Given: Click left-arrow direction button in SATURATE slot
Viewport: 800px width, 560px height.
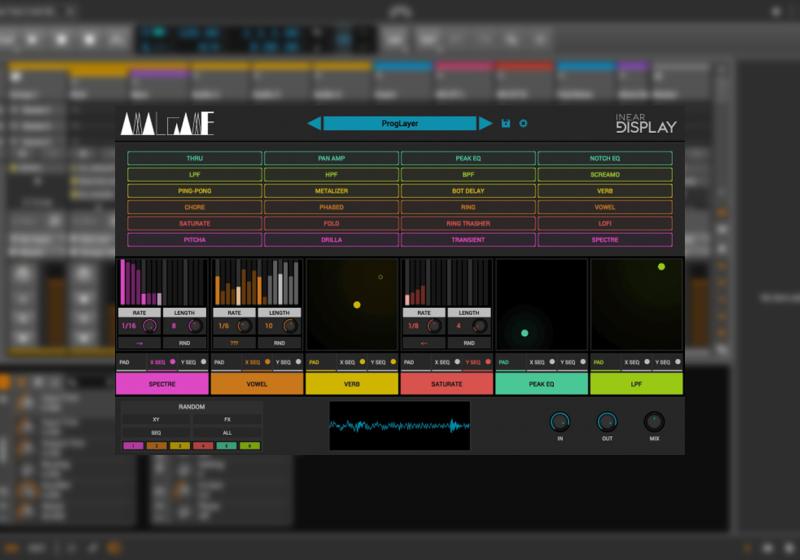Looking at the screenshot, I should point(423,342).
